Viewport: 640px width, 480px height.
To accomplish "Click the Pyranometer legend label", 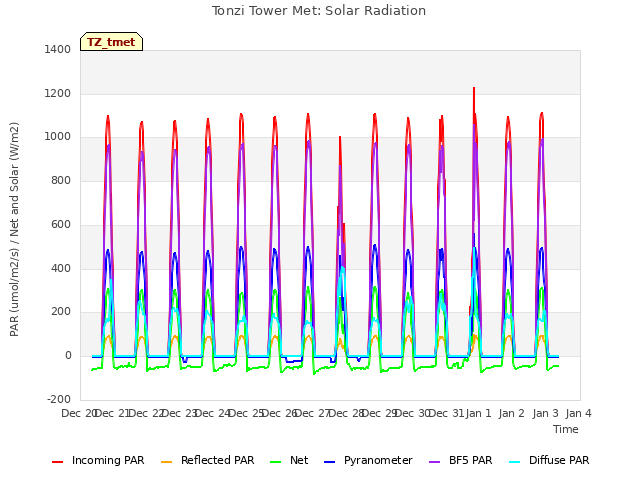I will pos(378,460).
